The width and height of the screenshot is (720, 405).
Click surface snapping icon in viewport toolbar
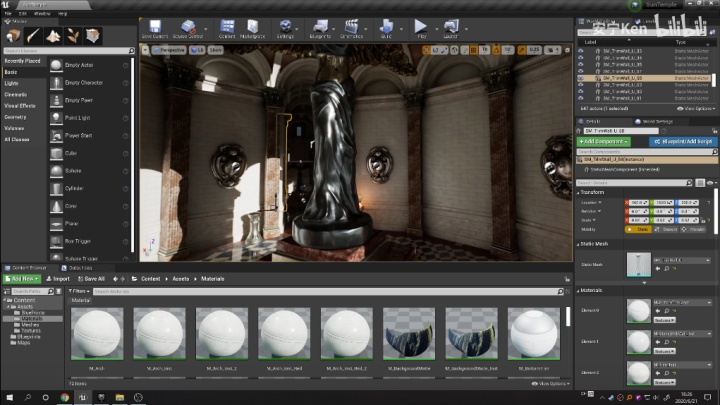(x=465, y=50)
